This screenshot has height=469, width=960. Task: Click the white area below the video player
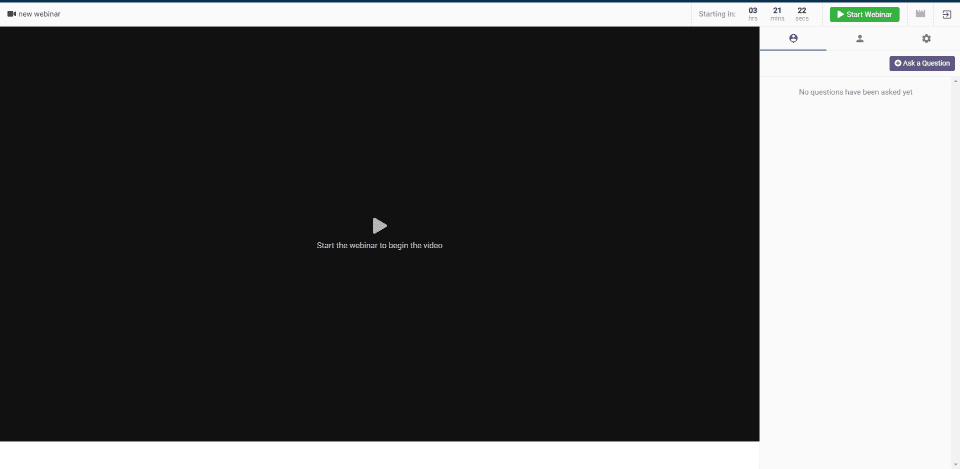[x=380, y=455]
